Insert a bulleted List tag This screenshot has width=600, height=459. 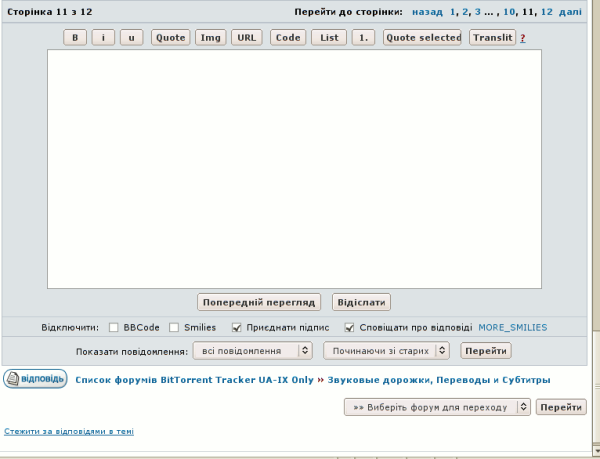(x=329, y=37)
